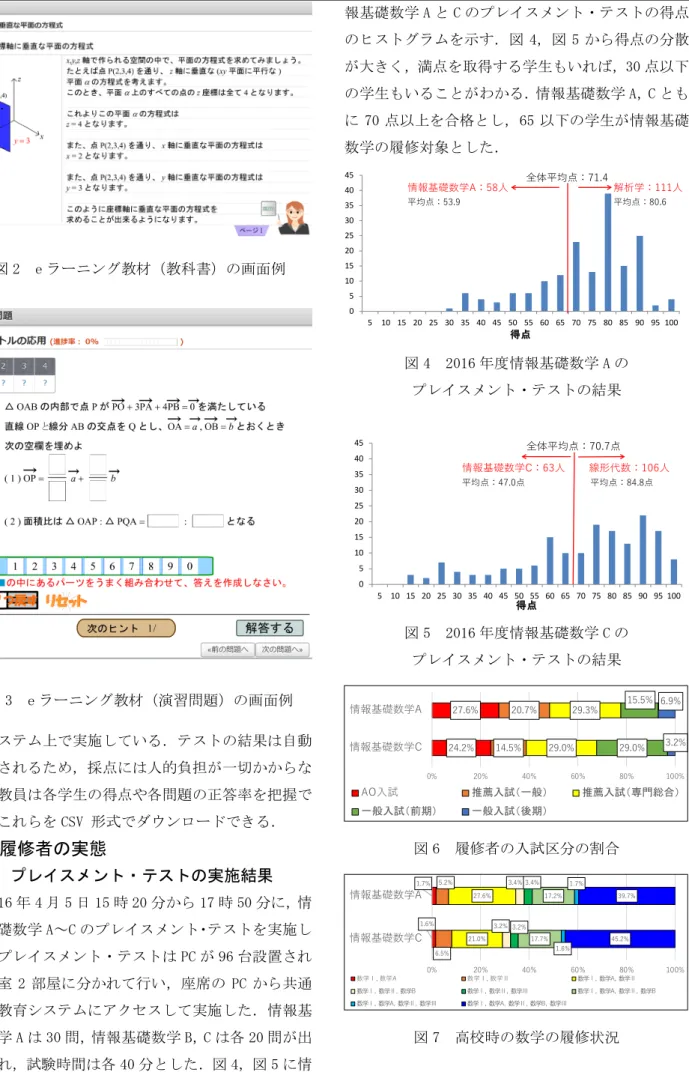
Task: Open question tab 4
Action: (45, 366)
